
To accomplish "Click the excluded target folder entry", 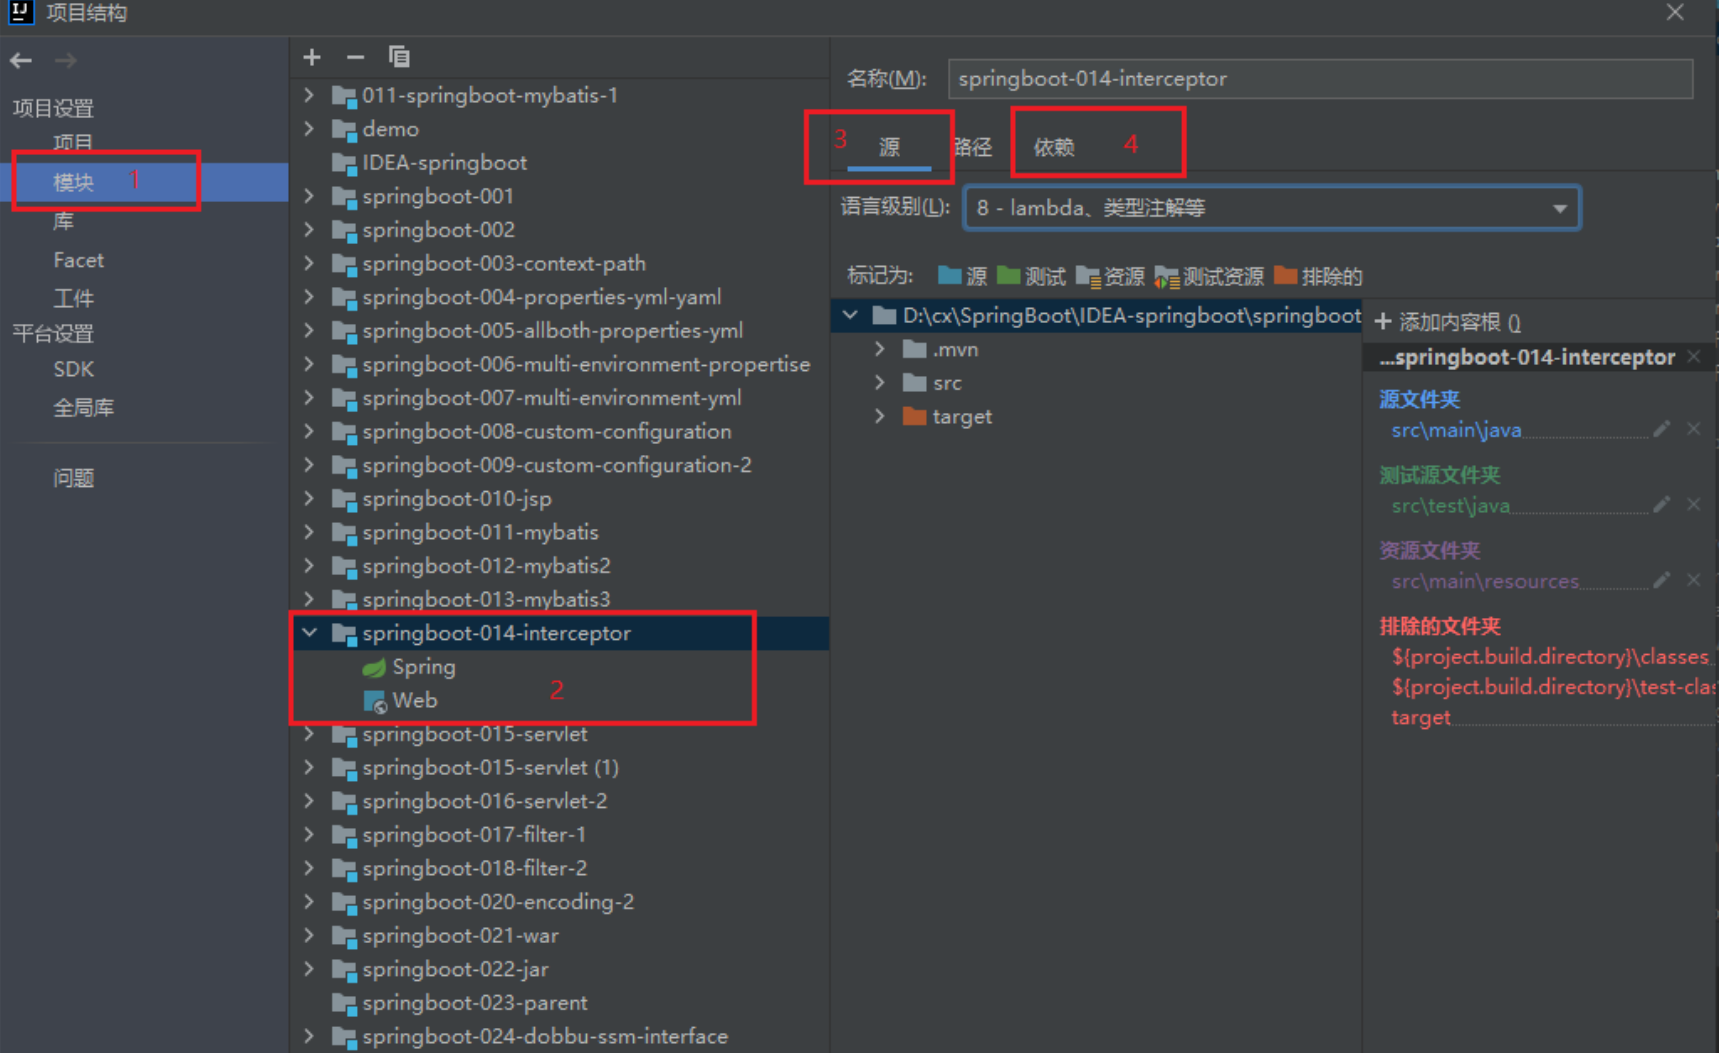I will click(x=1420, y=717).
